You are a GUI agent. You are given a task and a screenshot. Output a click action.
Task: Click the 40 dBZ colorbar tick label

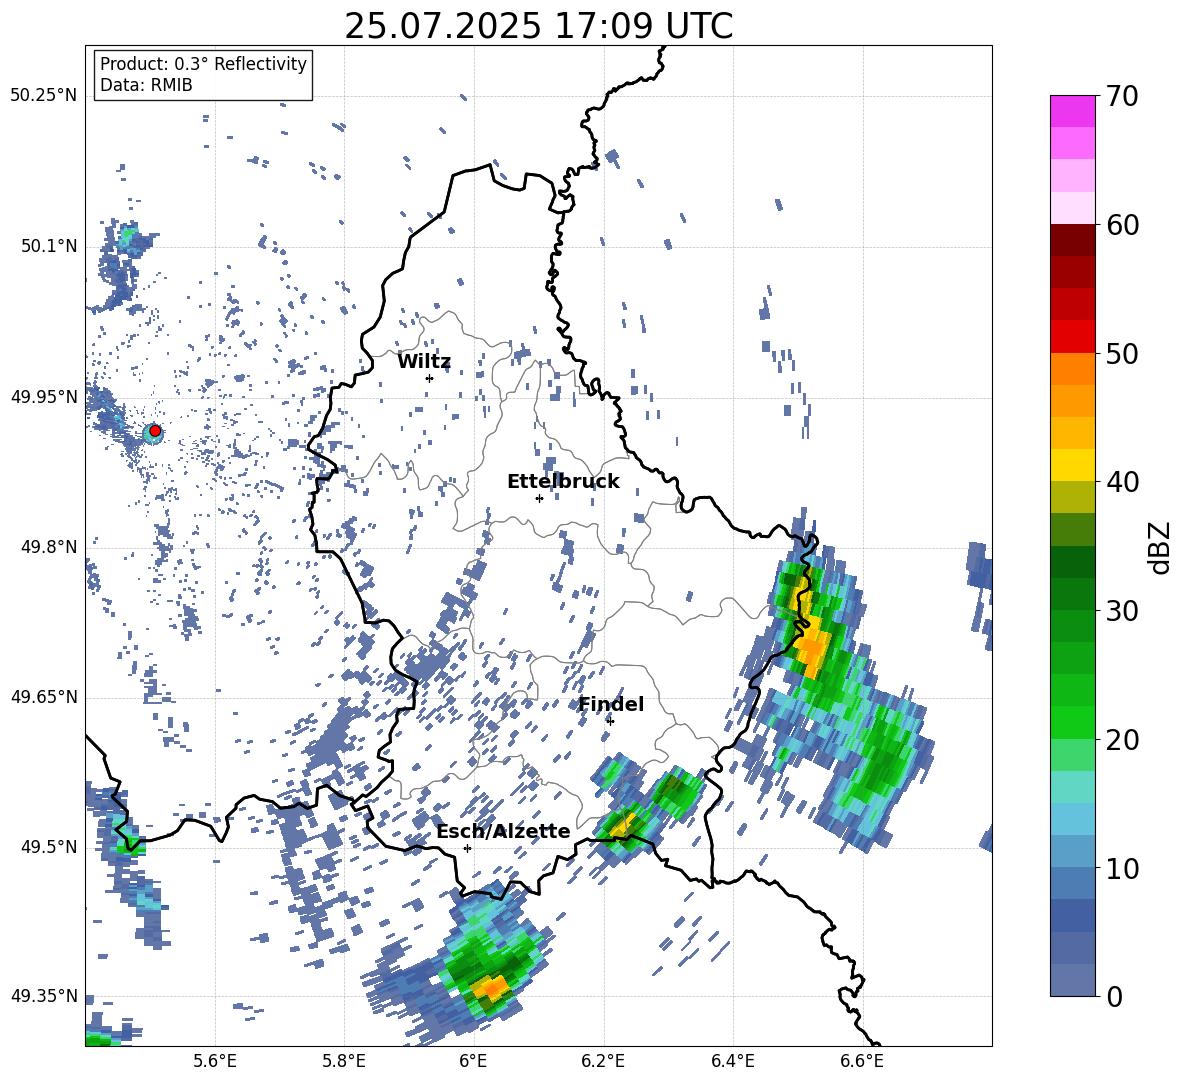pos(1121,482)
